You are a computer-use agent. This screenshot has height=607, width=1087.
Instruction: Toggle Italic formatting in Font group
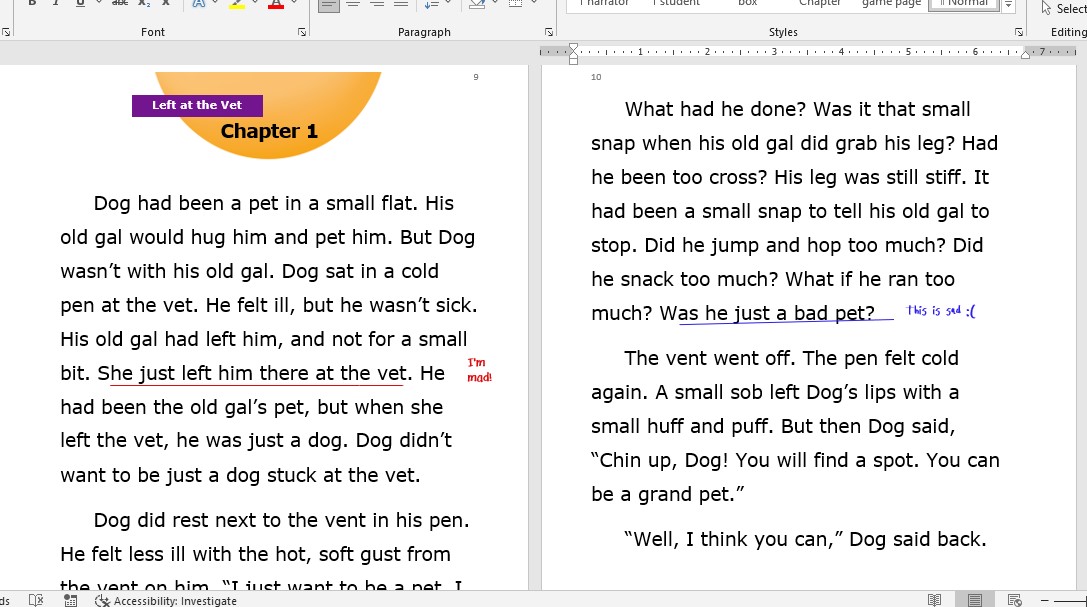(55, 3)
